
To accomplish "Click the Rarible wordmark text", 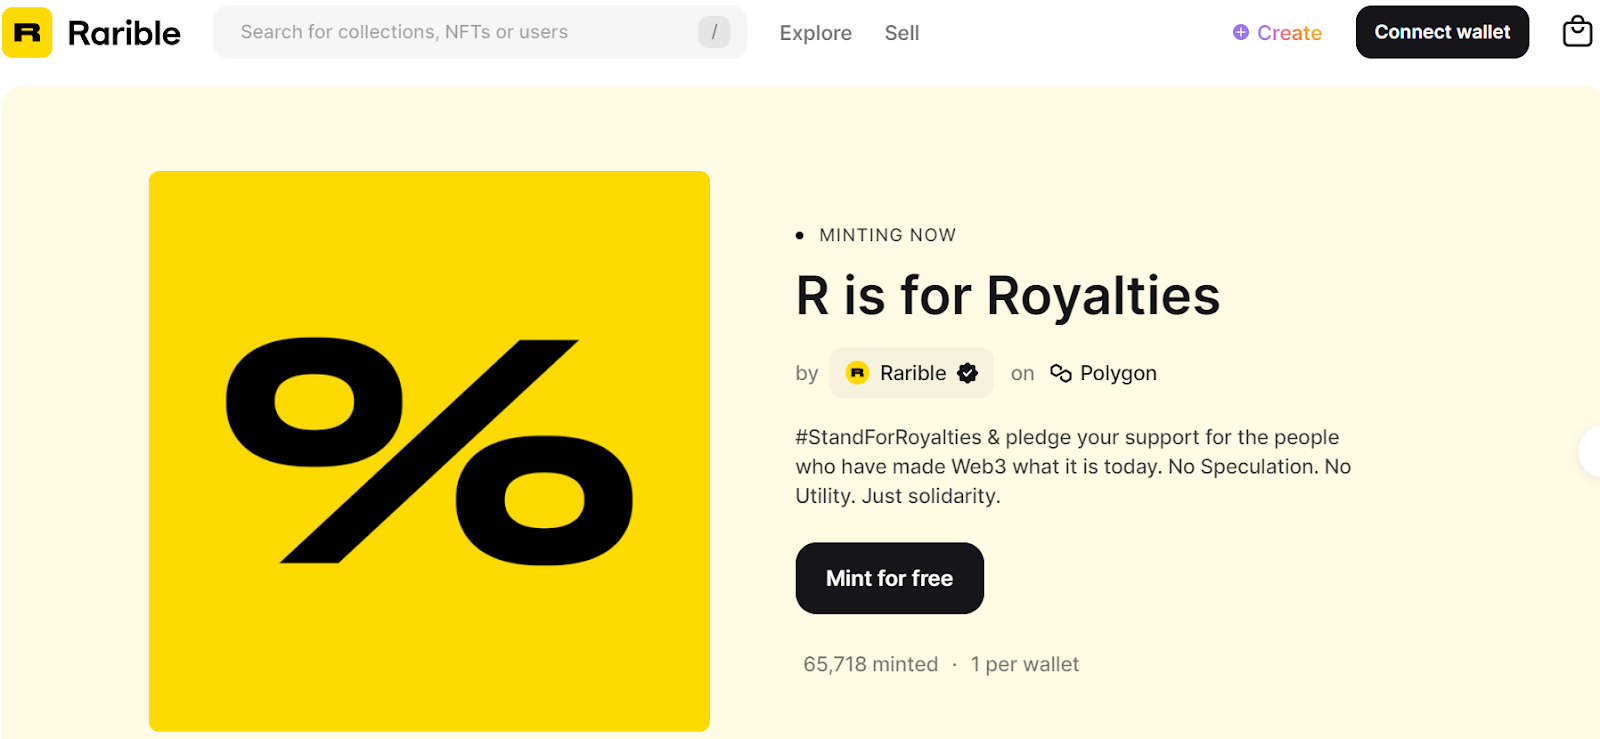I will [x=124, y=33].
